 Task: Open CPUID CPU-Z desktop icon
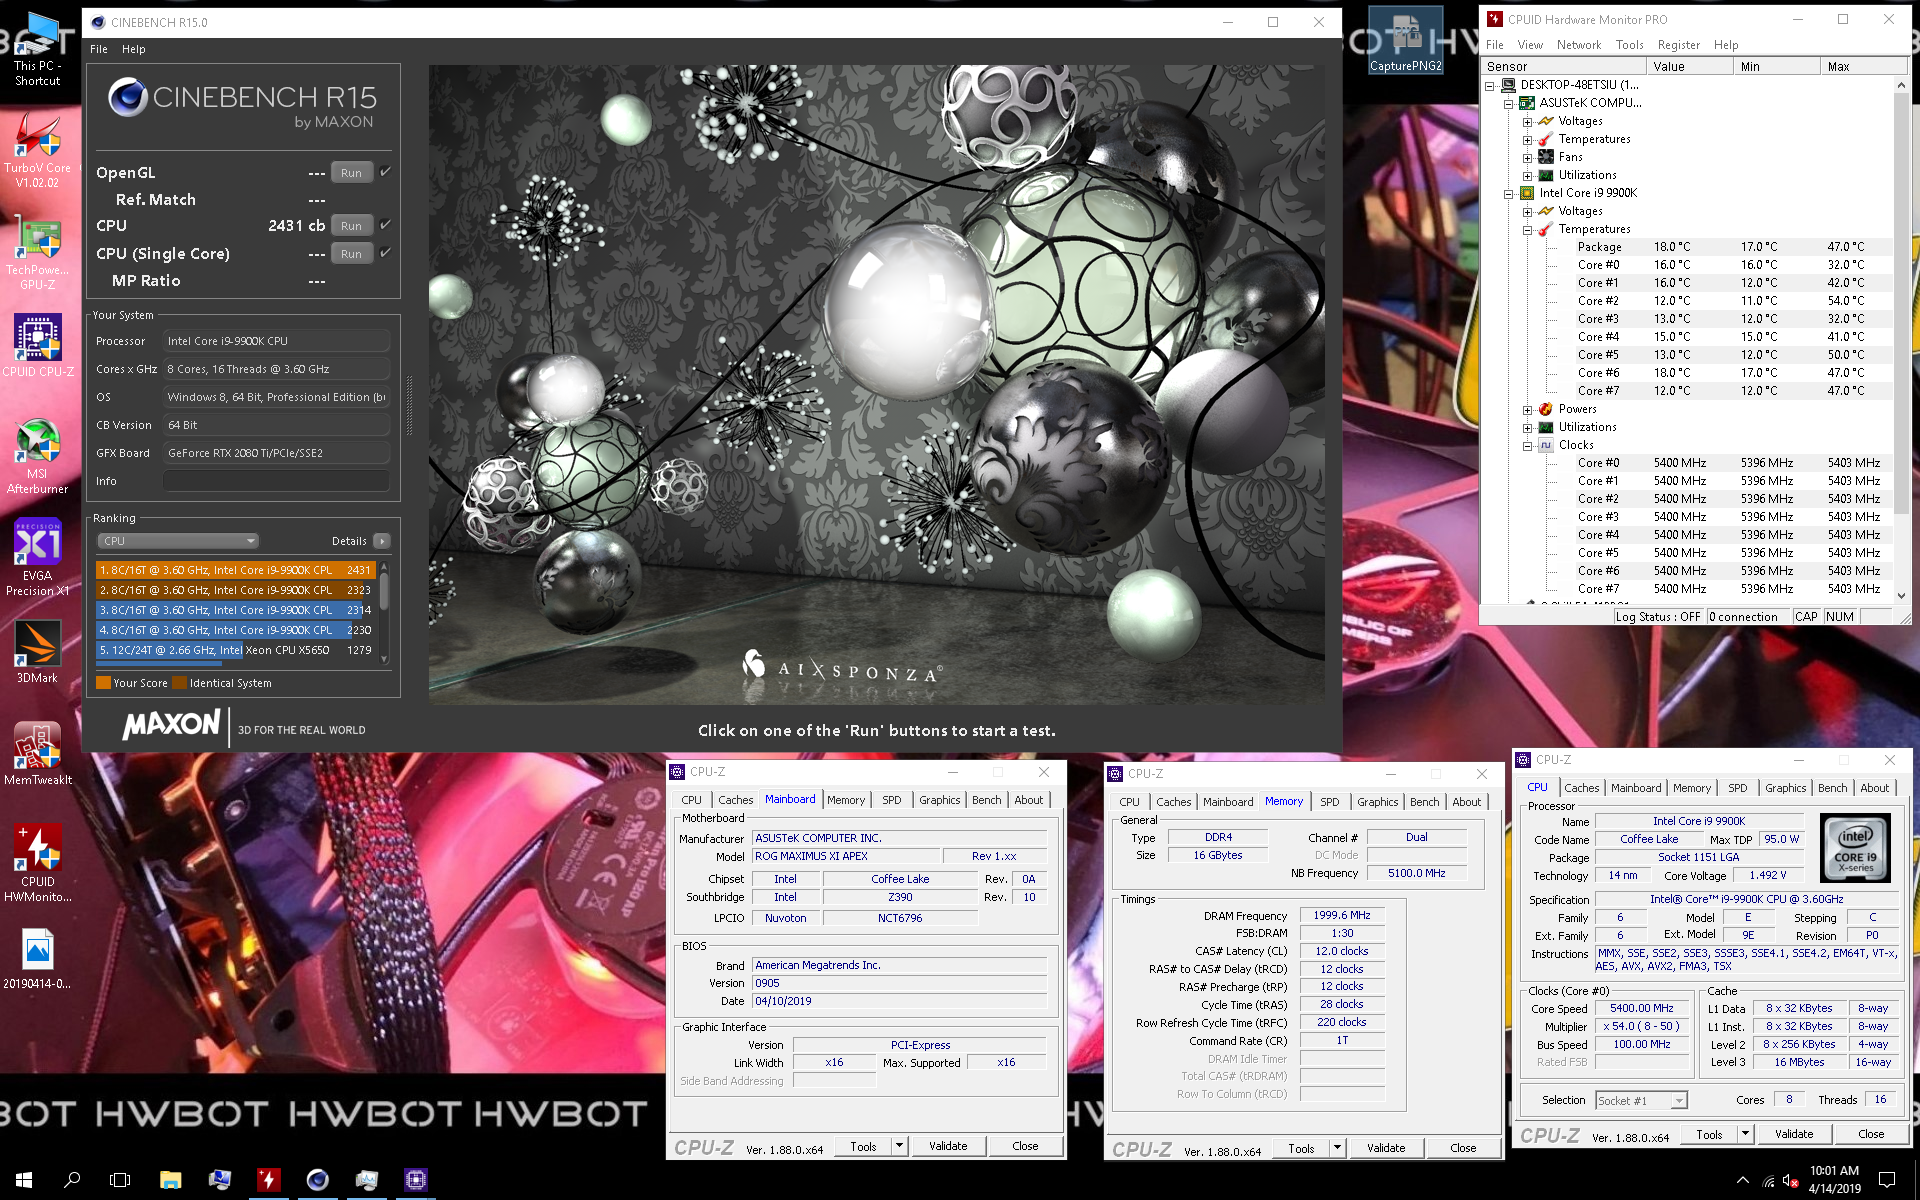[x=38, y=346]
